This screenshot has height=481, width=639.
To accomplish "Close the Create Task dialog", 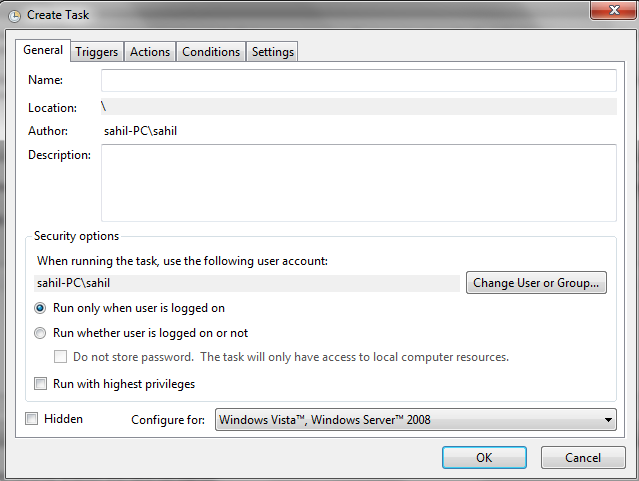I will [x=613, y=10].
